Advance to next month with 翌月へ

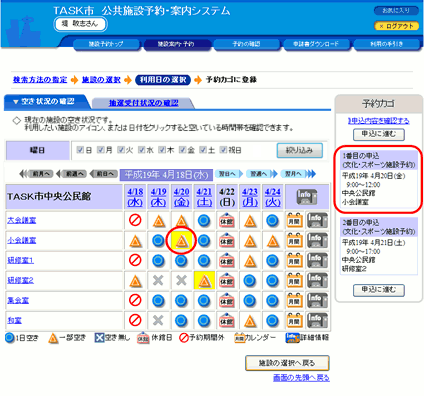(x=298, y=174)
